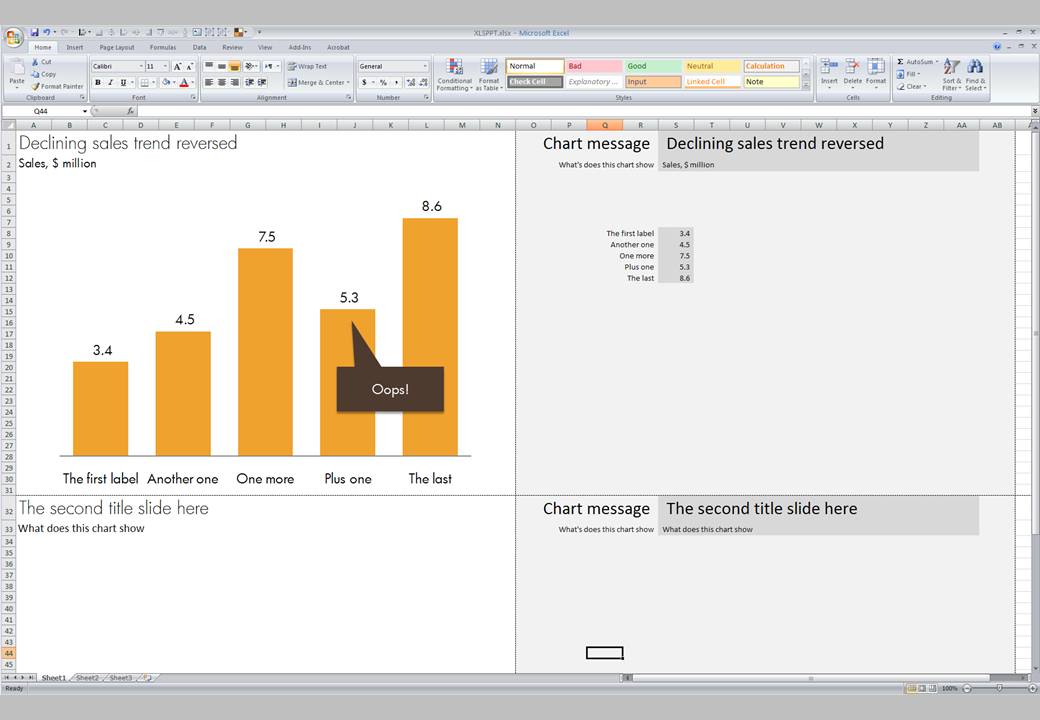
Task: Apply the Neutral cell style
Action: coord(712,66)
